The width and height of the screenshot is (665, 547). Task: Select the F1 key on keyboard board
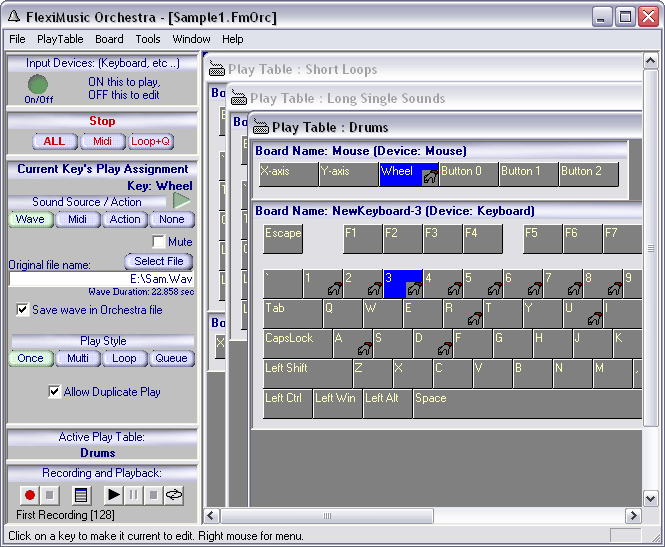pyautogui.click(x=363, y=239)
